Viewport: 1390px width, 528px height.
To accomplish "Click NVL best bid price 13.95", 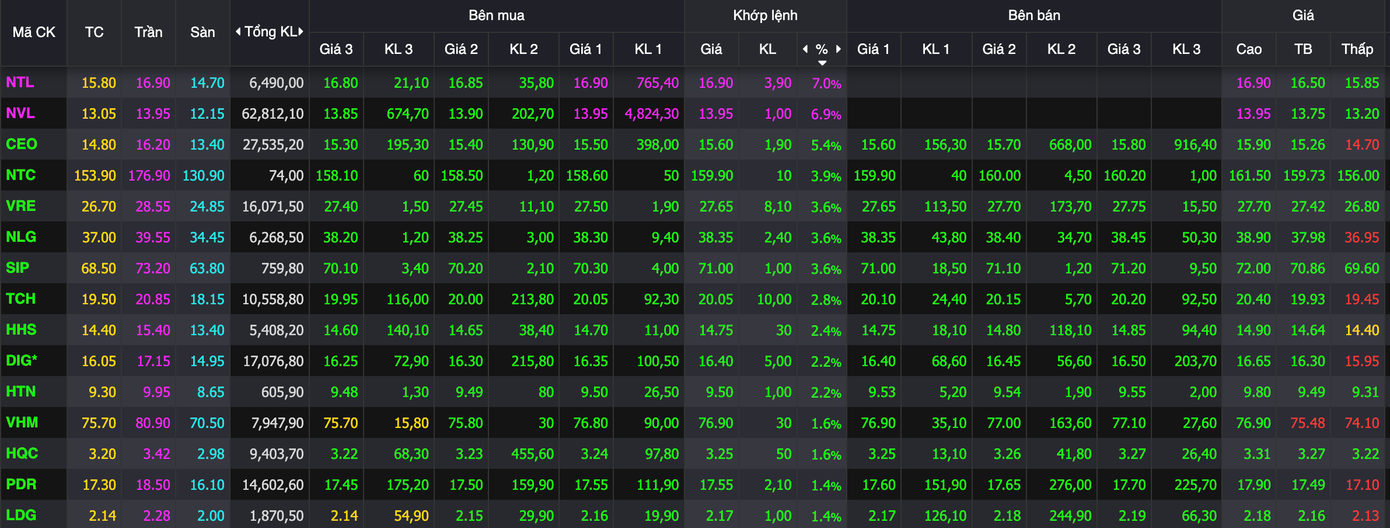I will click(585, 114).
